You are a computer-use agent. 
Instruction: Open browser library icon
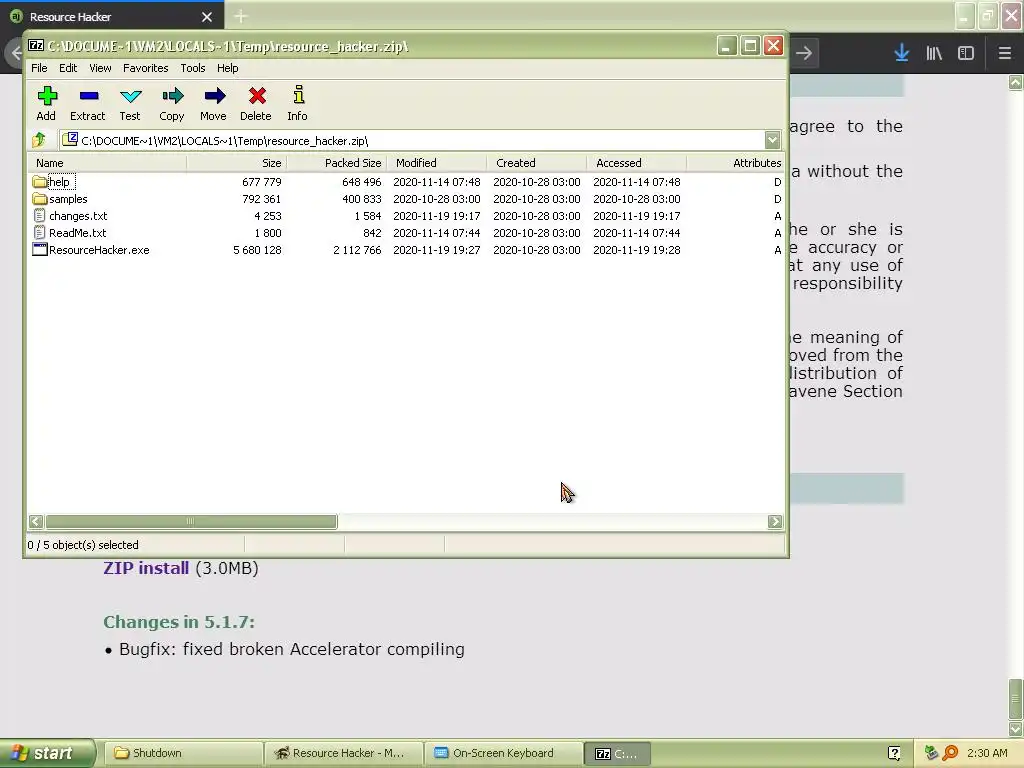(x=934, y=53)
